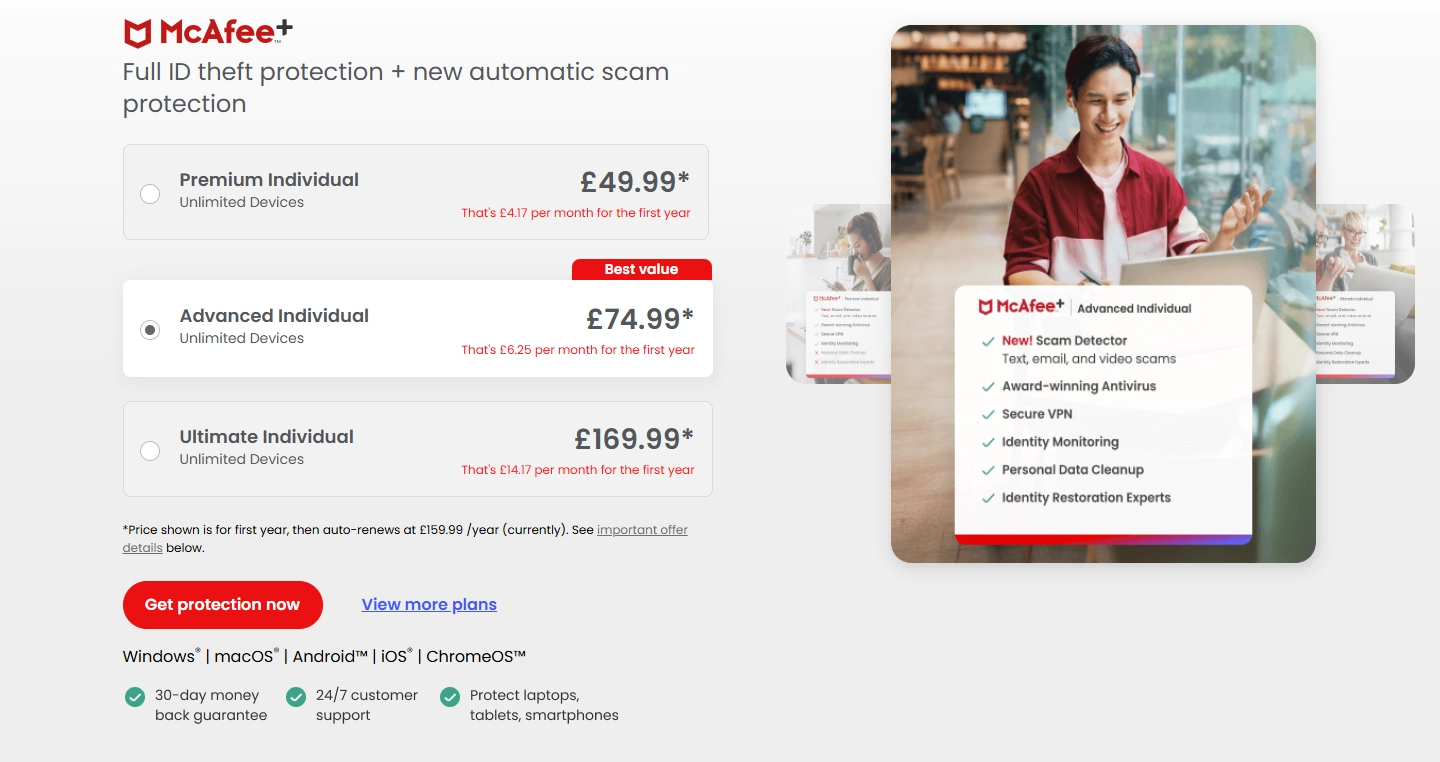The width and height of the screenshot is (1440, 762).
Task: Show the left plan preview thumbnail
Action: 838,294
